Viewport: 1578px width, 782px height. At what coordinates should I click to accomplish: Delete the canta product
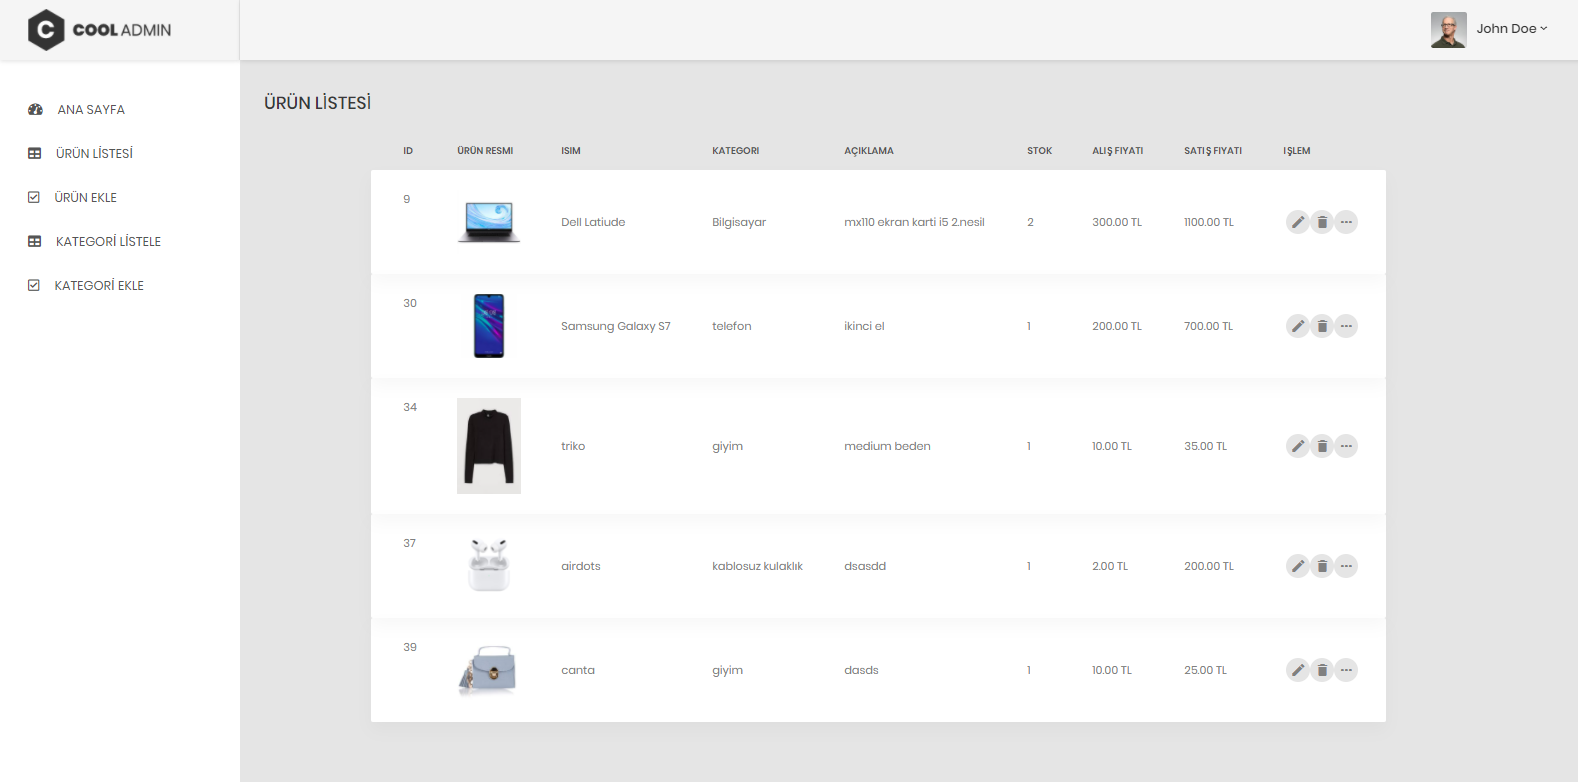coord(1322,670)
